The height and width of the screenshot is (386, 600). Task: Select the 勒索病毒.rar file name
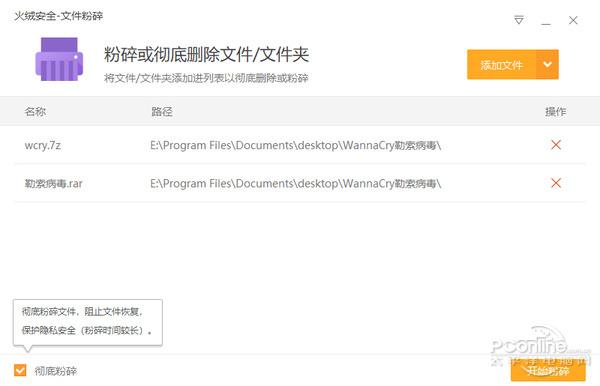[54, 184]
